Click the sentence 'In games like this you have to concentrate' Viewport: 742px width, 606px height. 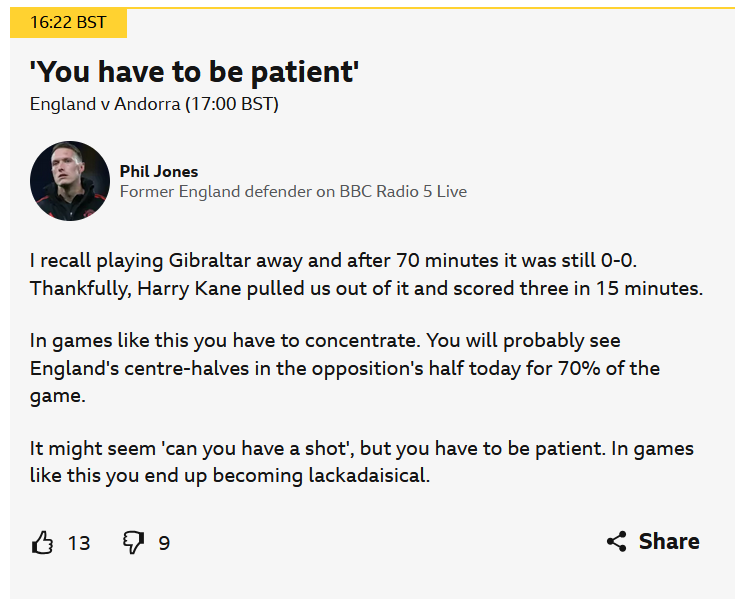coord(238,341)
